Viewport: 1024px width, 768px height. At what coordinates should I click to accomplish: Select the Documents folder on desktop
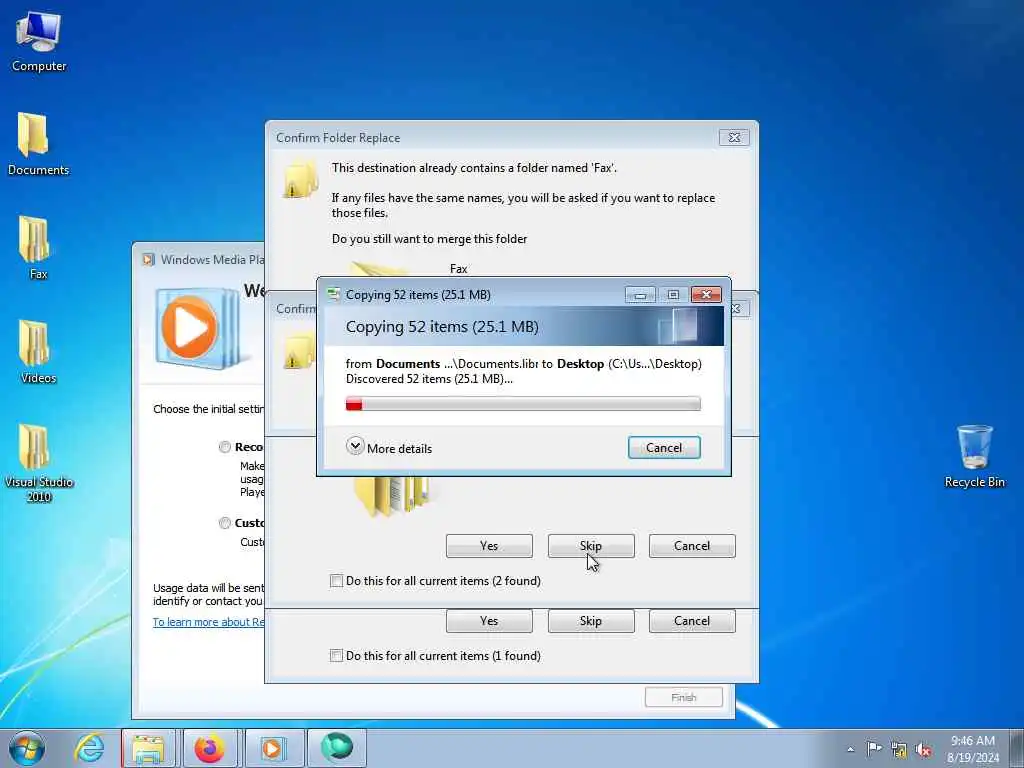(x=38, y=145)
